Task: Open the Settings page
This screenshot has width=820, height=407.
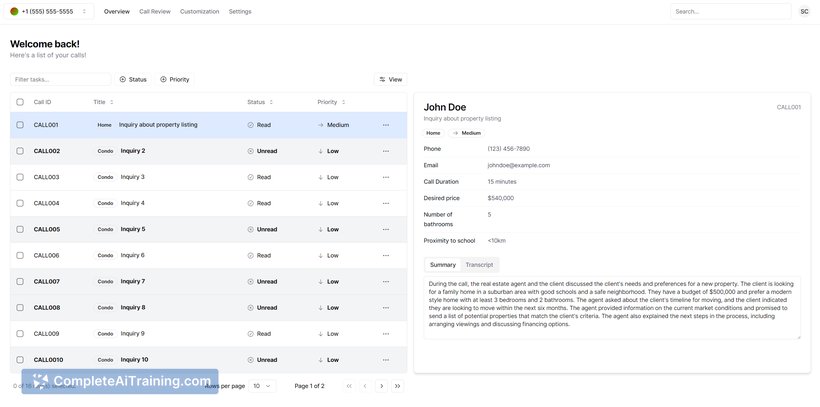Action: 240,12
